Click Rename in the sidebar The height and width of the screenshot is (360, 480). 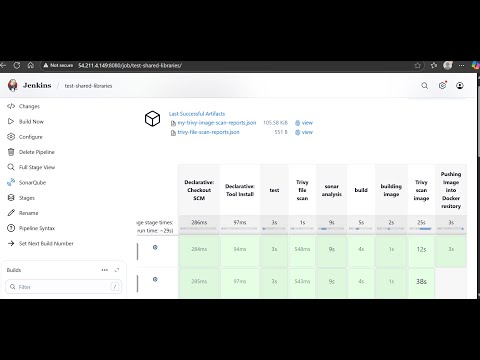(28, 213)
